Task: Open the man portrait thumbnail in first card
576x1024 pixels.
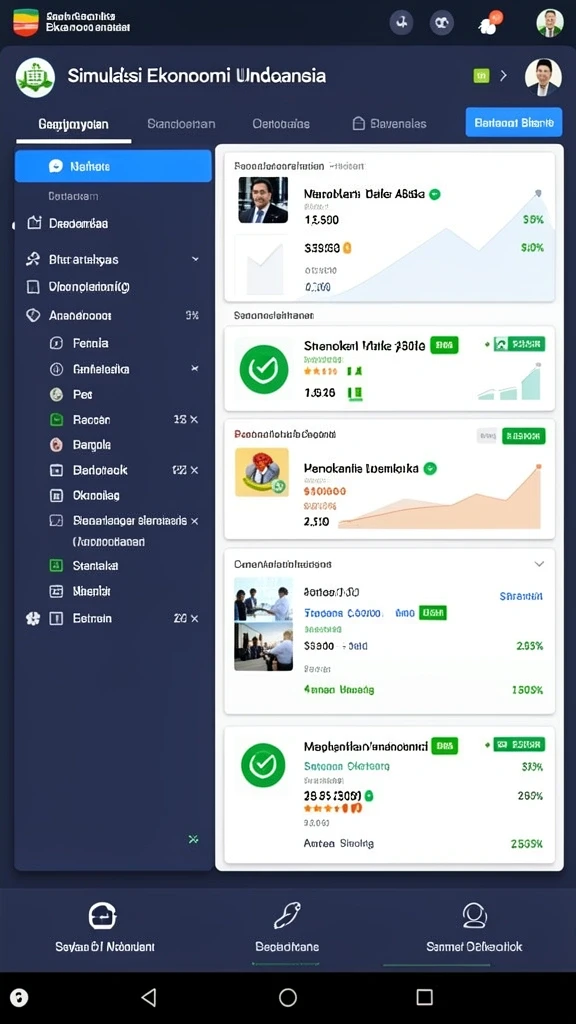Action: pyautogui.click(x=263, y=200)
